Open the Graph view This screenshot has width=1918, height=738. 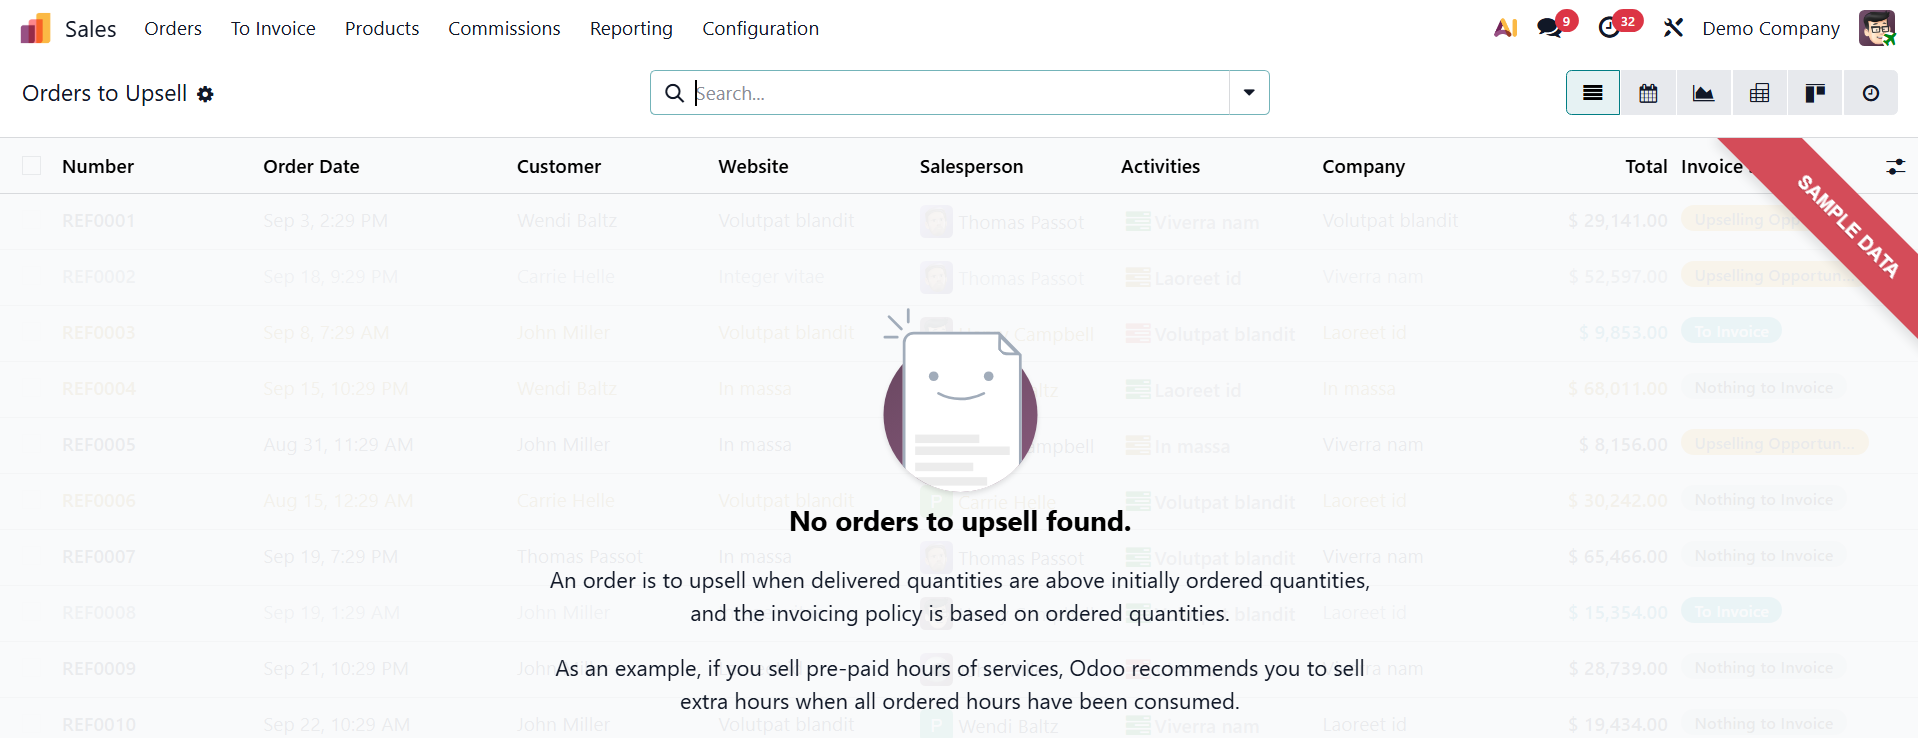(x=1703, y=92)
